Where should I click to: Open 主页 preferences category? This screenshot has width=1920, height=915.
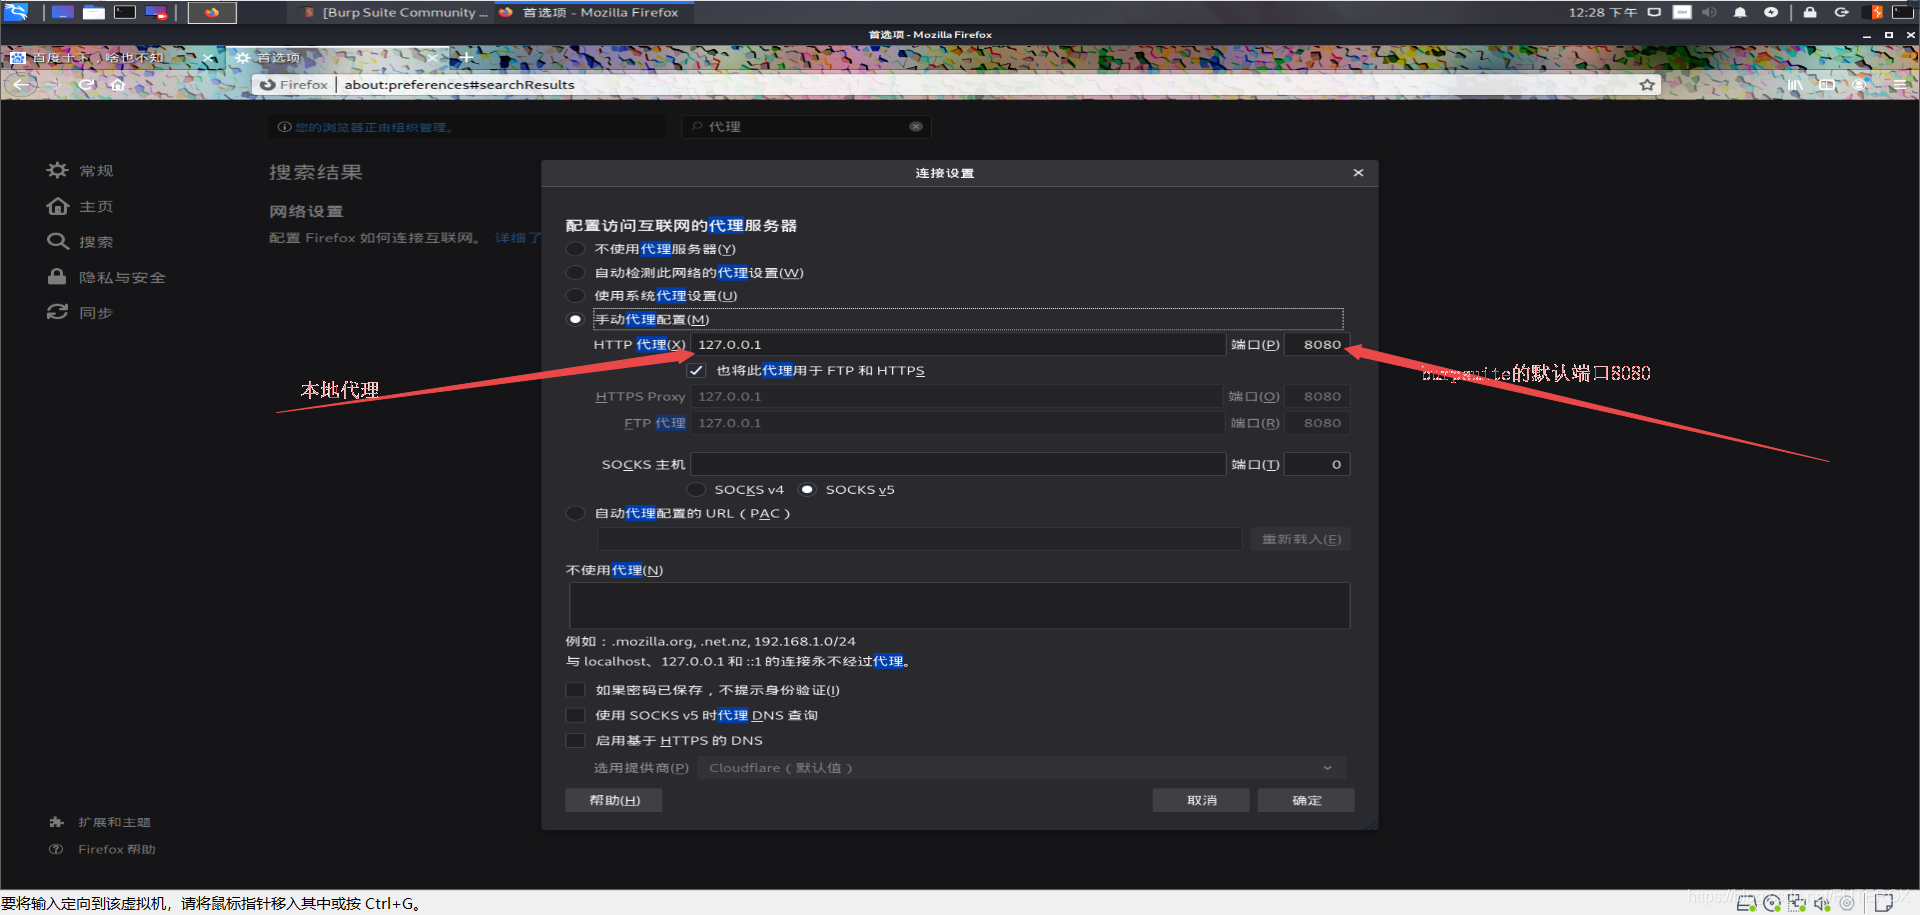pos(80,206)
